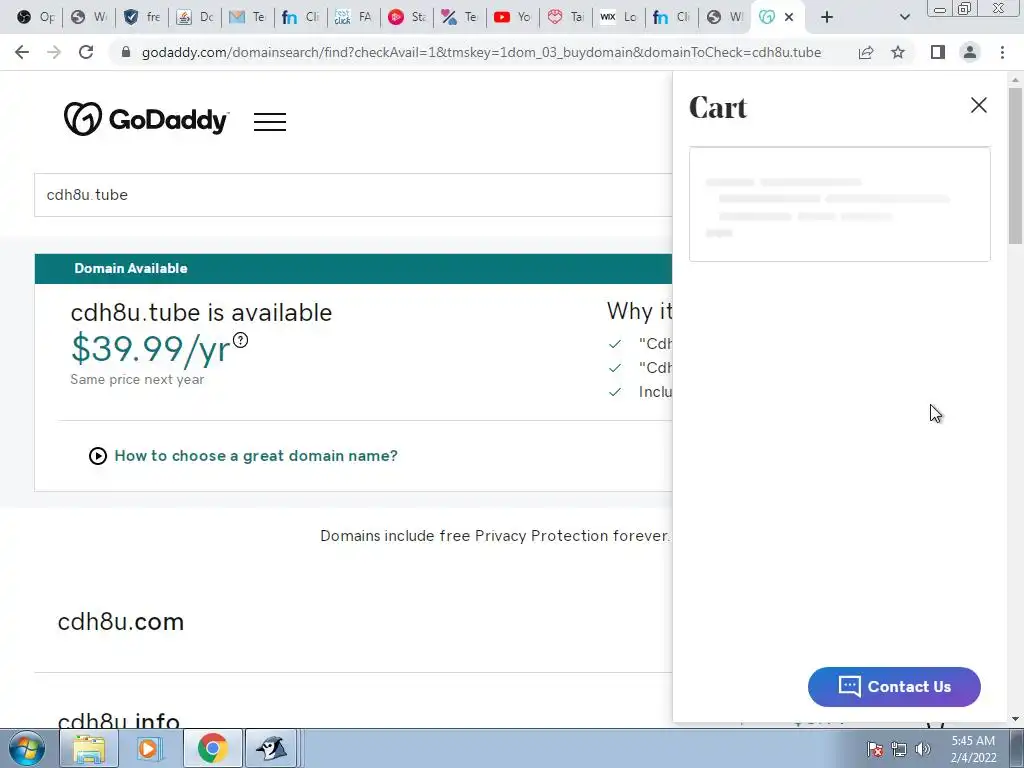
Task: Expand the tab search dropdown arrow
Action: tap(904, 17)
